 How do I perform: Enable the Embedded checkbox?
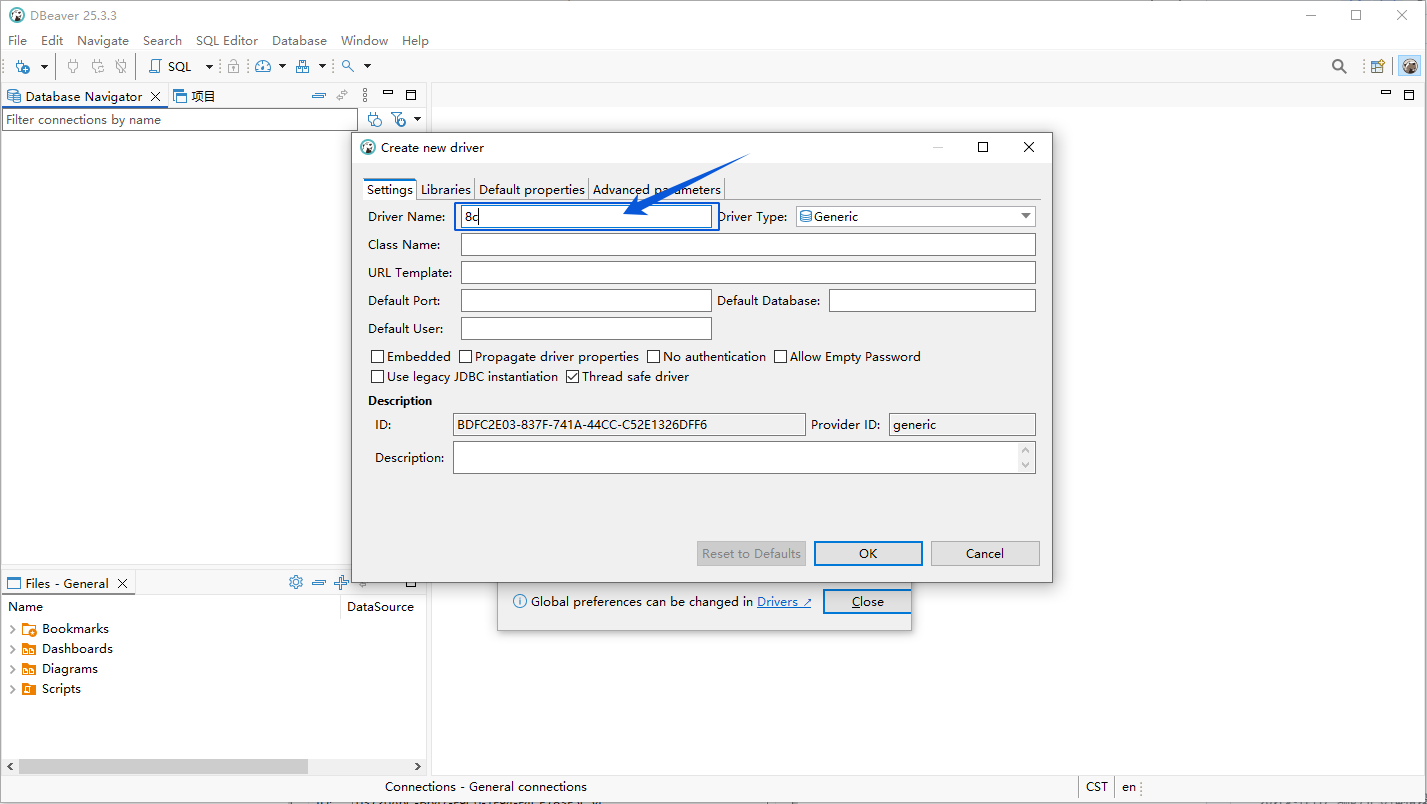coord(378,357)
